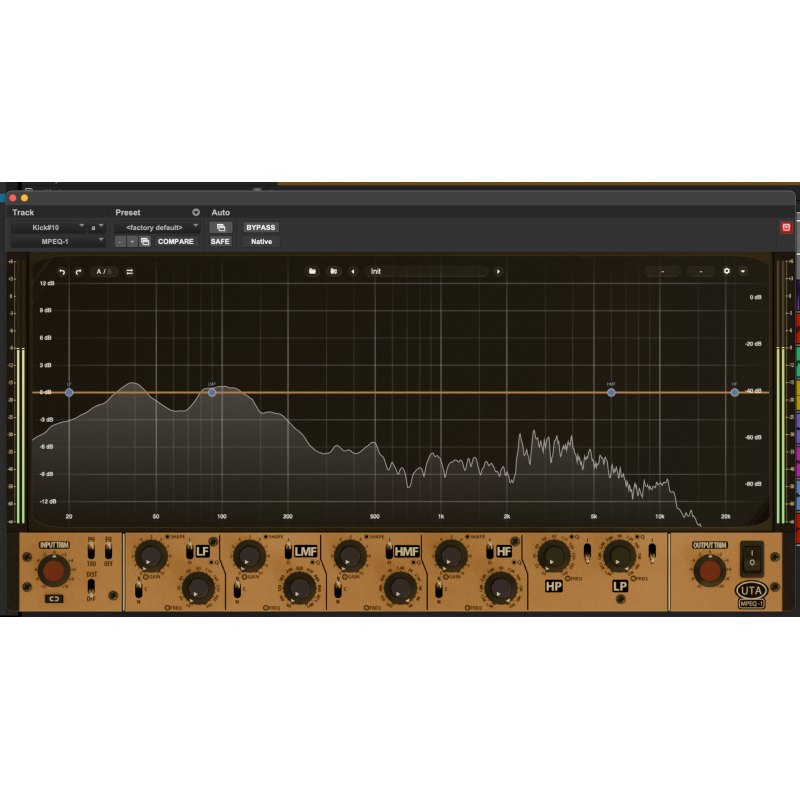Flip the LMF shape switch C/N
Screen dimensions: 800x800
pos(237,589)
